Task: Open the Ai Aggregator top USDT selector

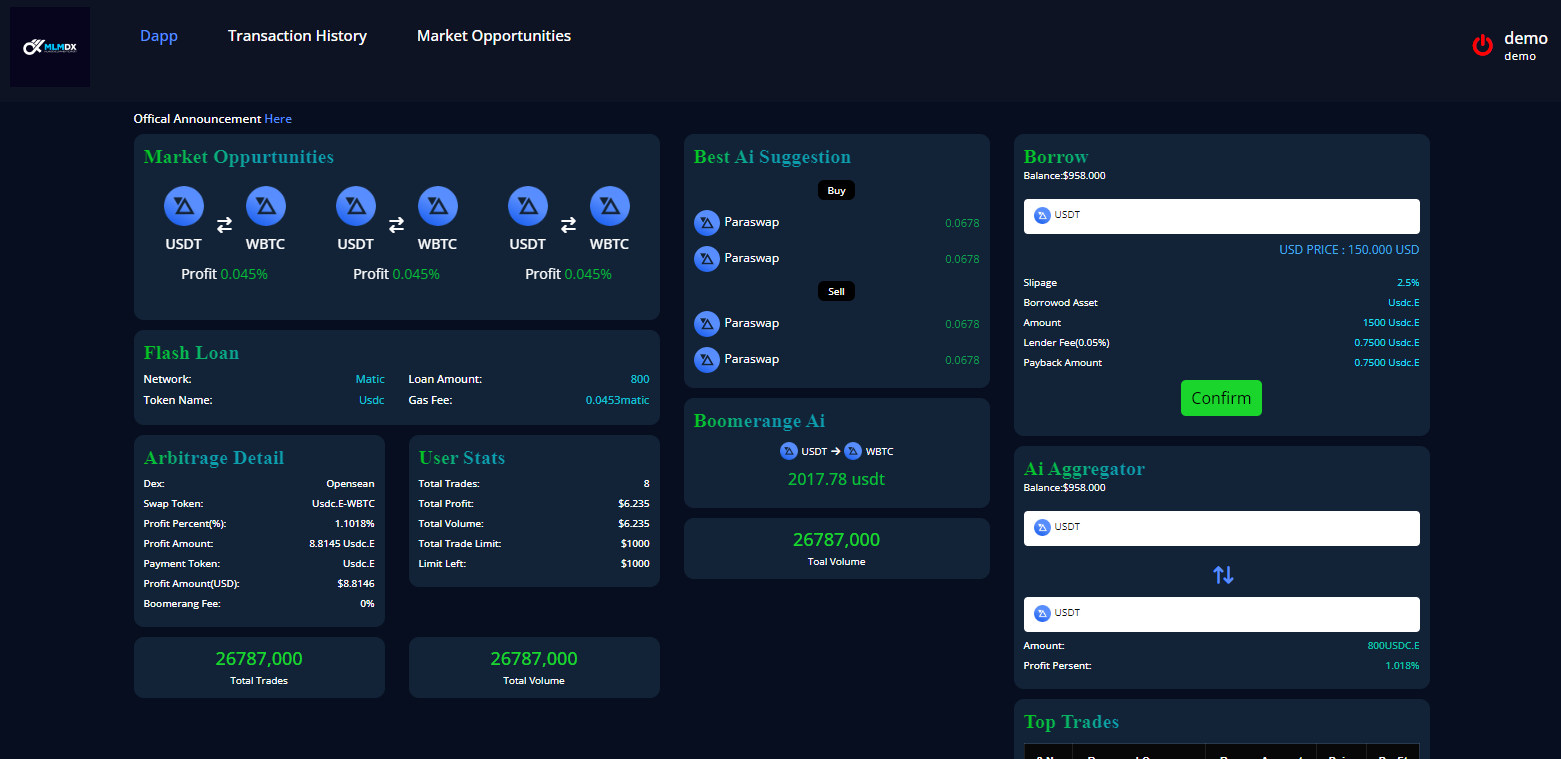Action: click(x=1221, y=528)
